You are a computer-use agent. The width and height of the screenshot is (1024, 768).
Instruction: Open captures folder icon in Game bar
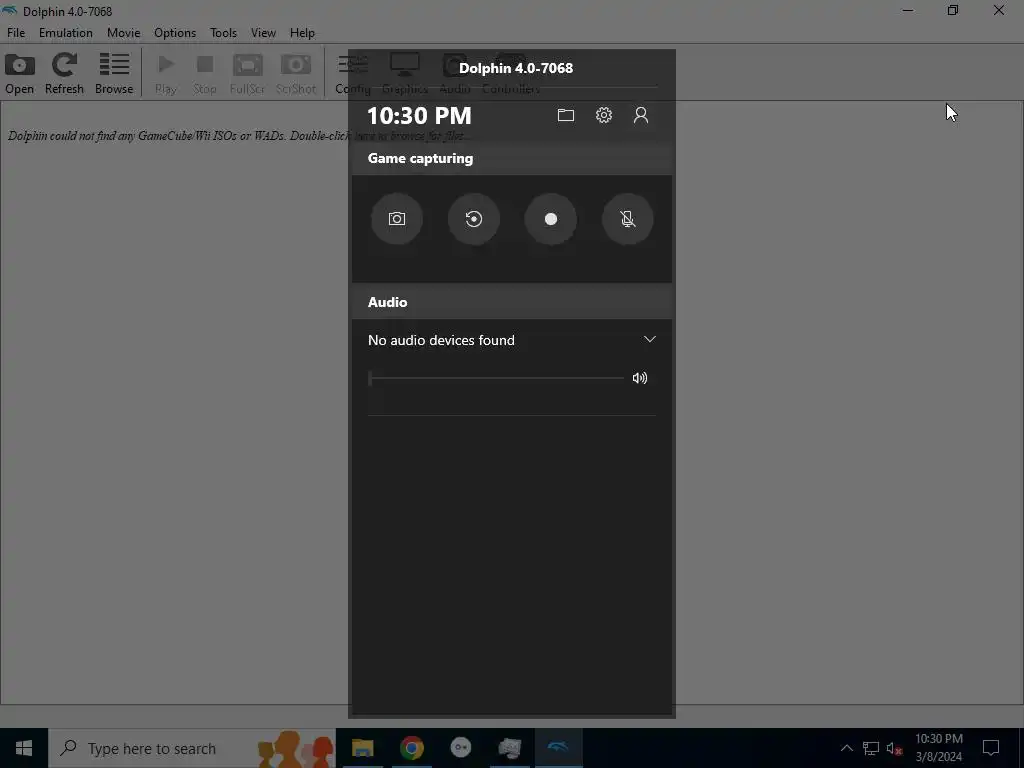(566, 116)
